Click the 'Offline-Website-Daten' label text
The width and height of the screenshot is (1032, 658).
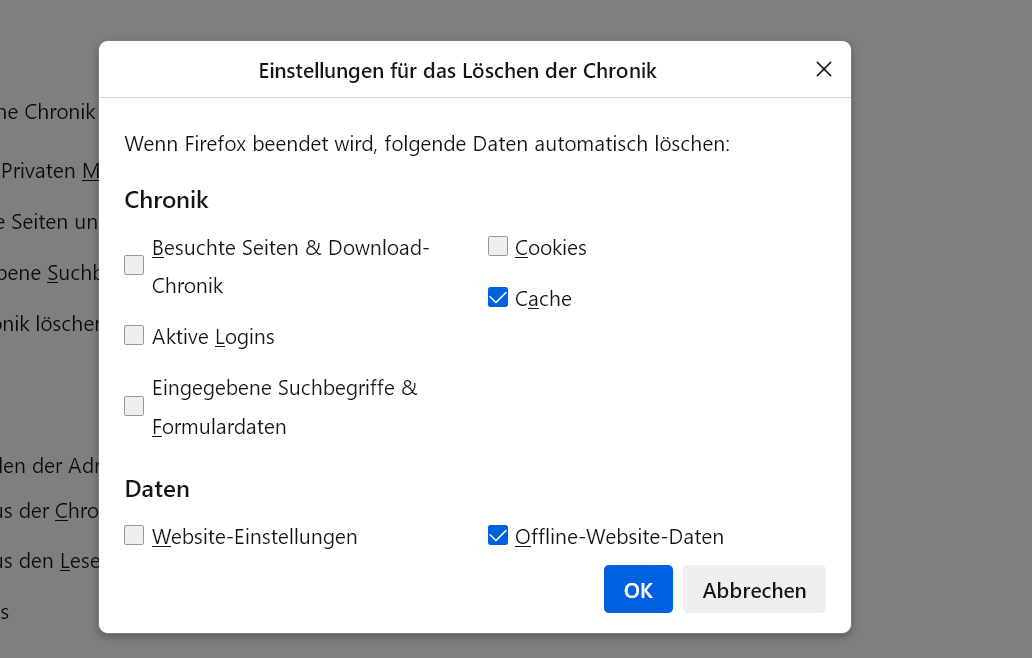coord(619,537)
